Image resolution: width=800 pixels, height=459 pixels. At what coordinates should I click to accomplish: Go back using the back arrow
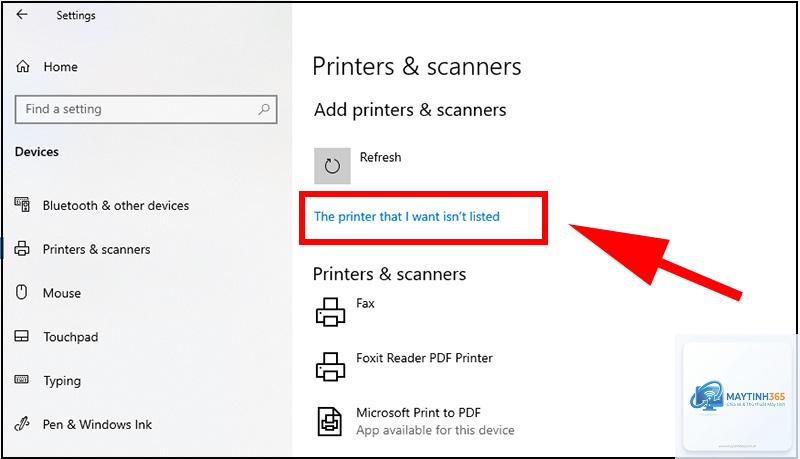coord(22,15)
